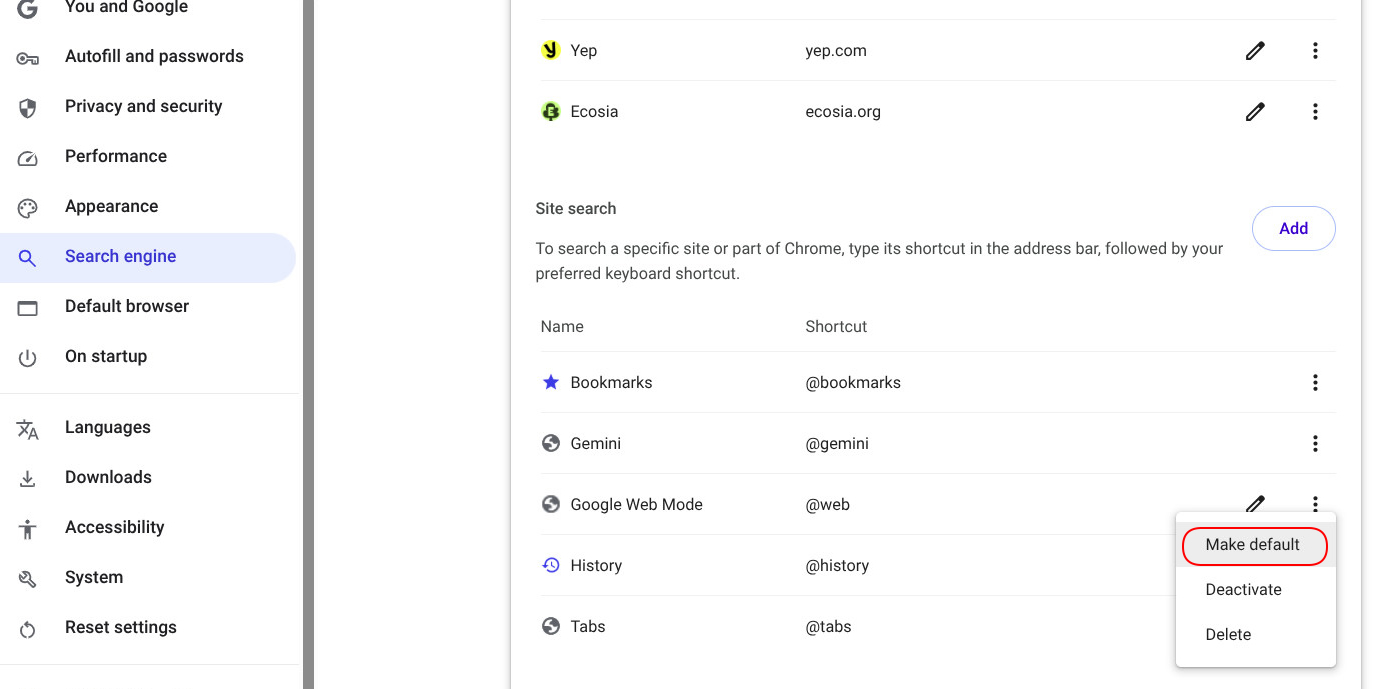The width and height of the screenshot is (1400, 689).
Task: Click the pencil edit icon for Ecosia
Action: point(1255,111)
